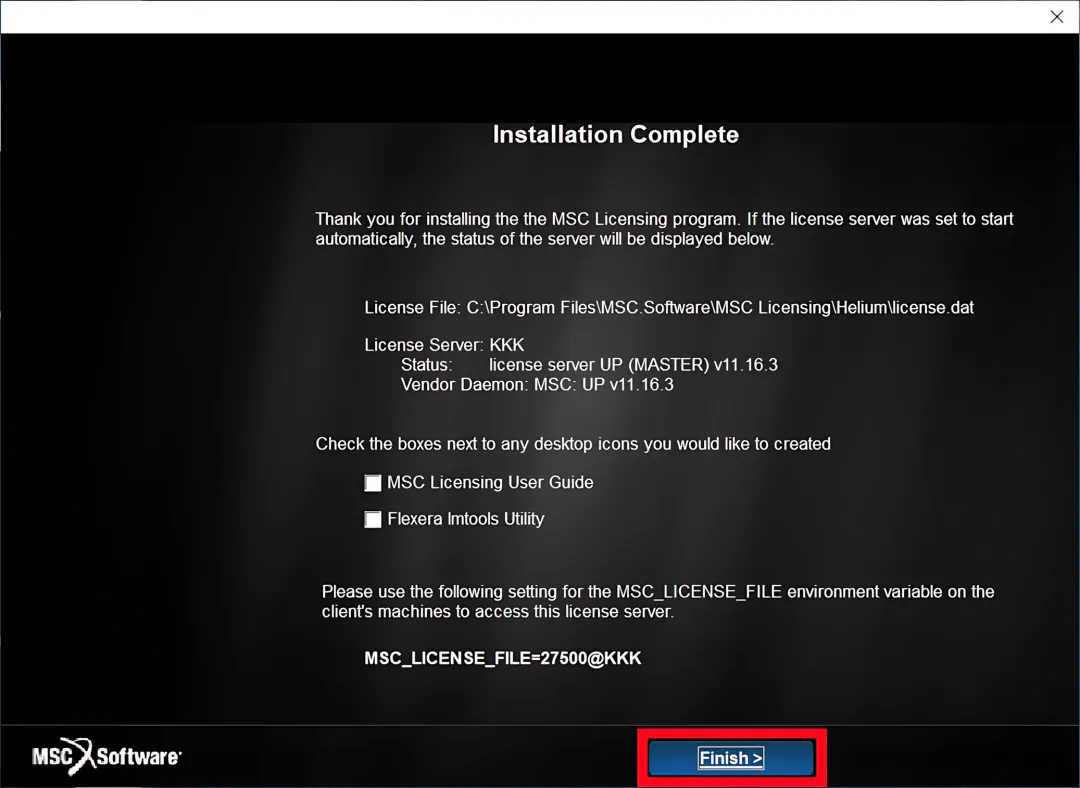Click the Installation Complete heading
1080x788 pixels.
click(x=616, y=134)
